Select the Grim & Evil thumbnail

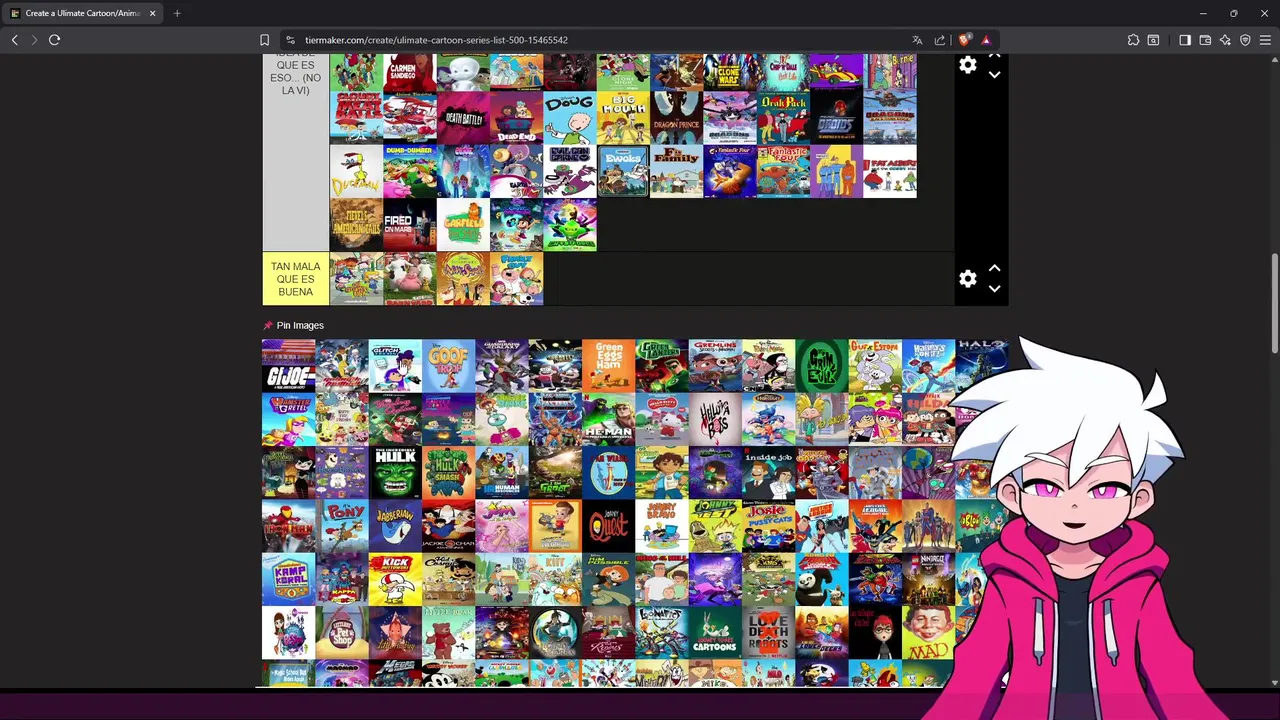(x=822, y=365)
